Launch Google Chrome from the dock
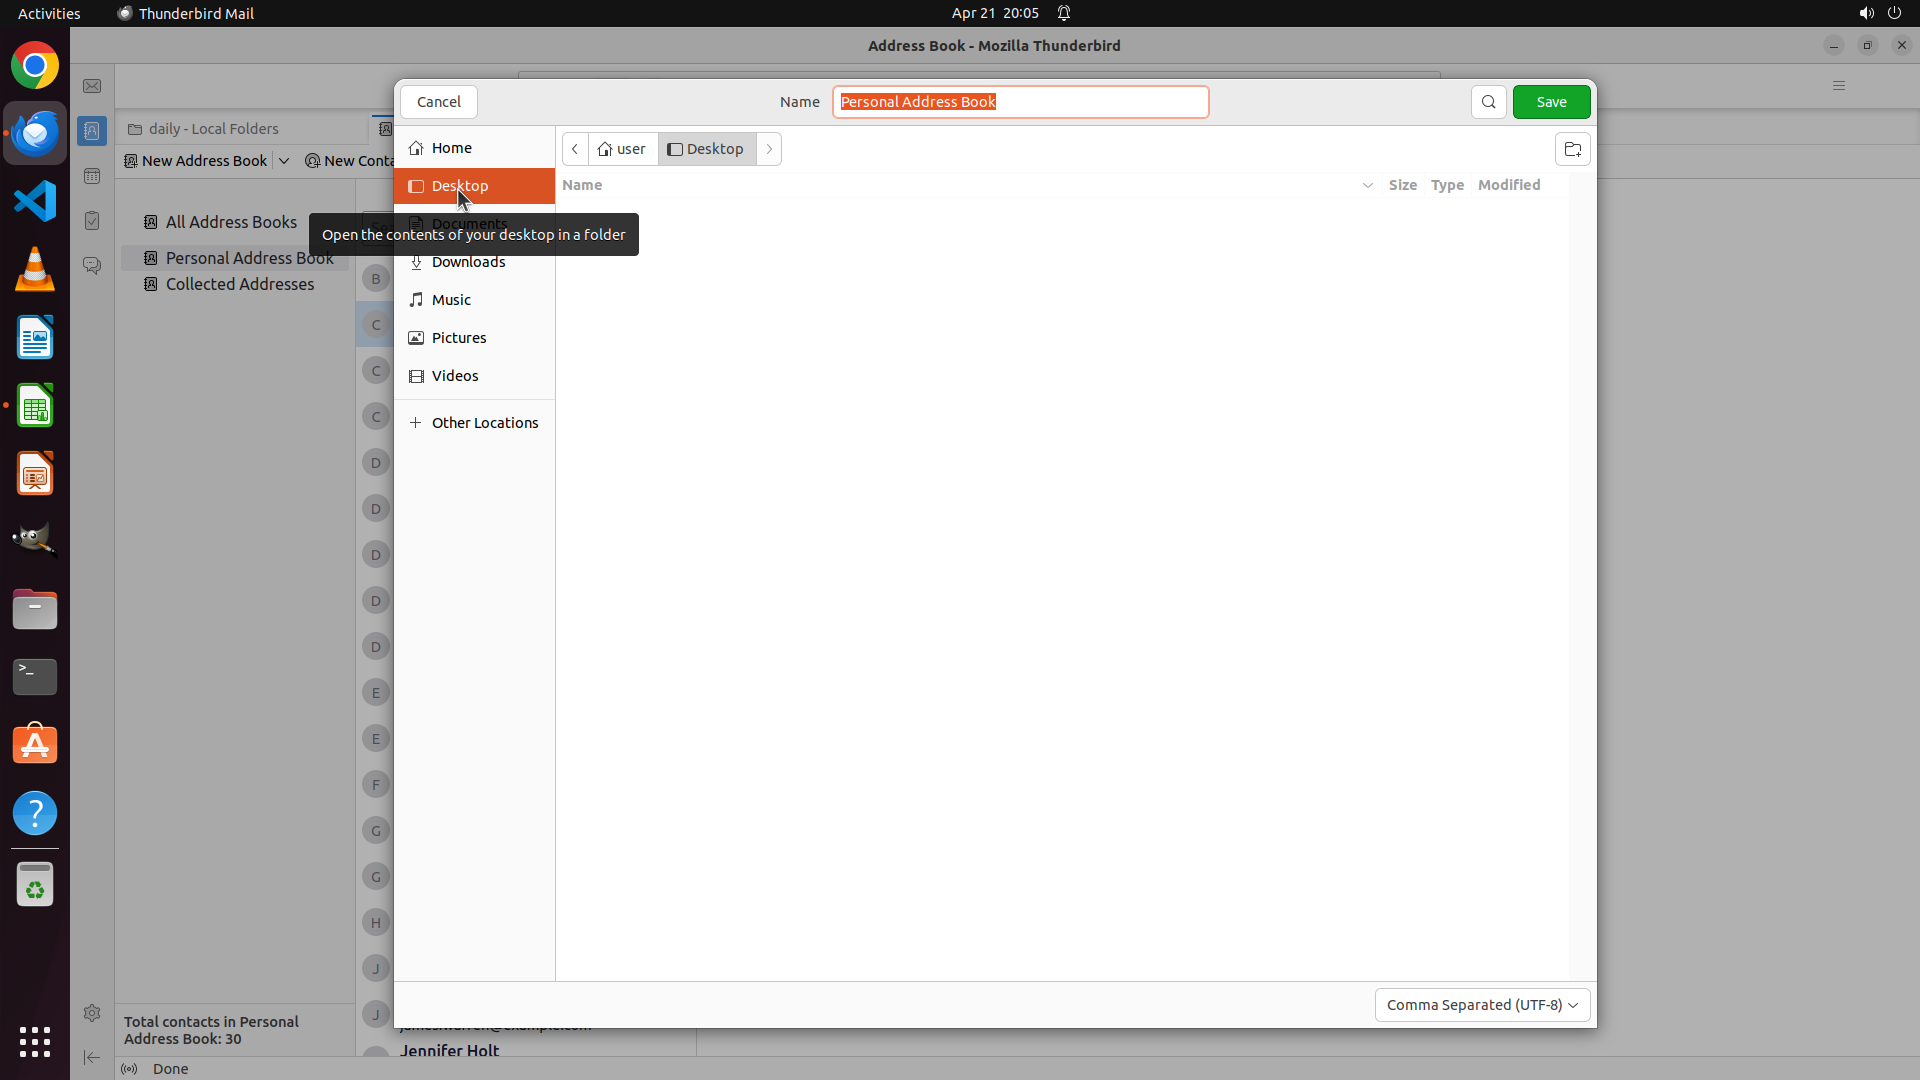Viewport: 1920px width, 1080px height. pyautogui.click(x=35, y=66)
